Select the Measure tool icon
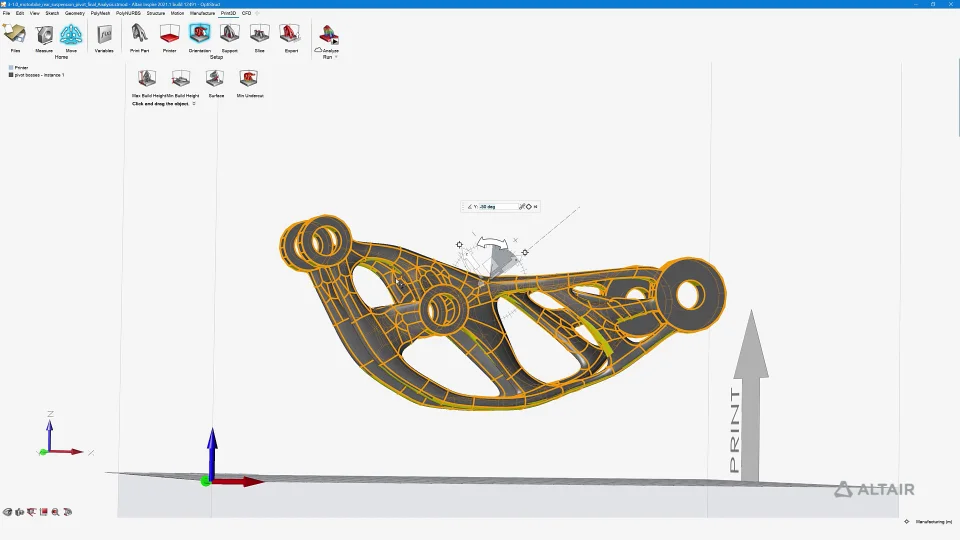The height and width of the screenshot is (540, 960). pos(44,35)
